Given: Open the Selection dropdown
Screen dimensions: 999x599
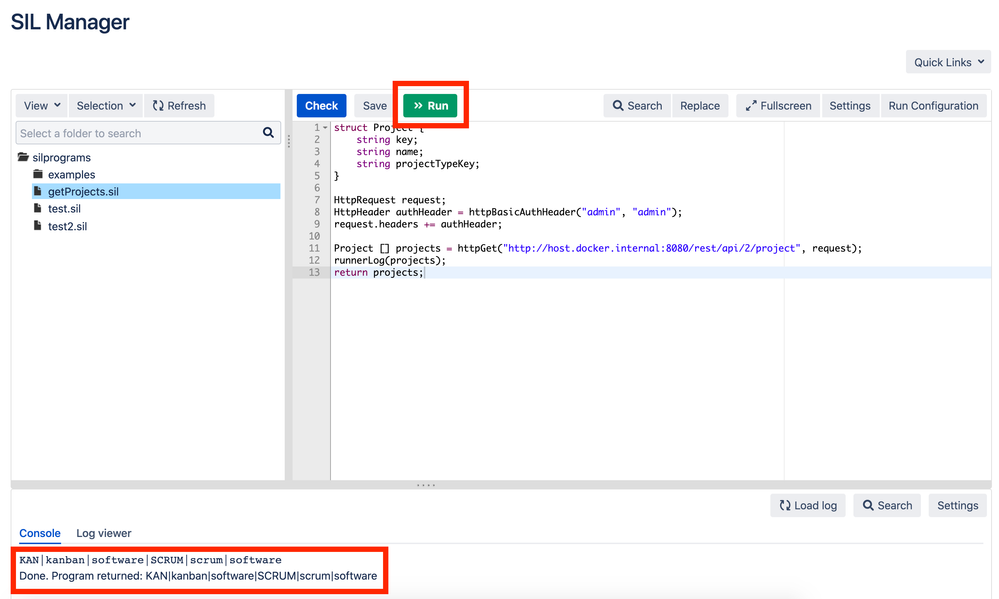Looking at the screenshot, I should pos(106,105).
